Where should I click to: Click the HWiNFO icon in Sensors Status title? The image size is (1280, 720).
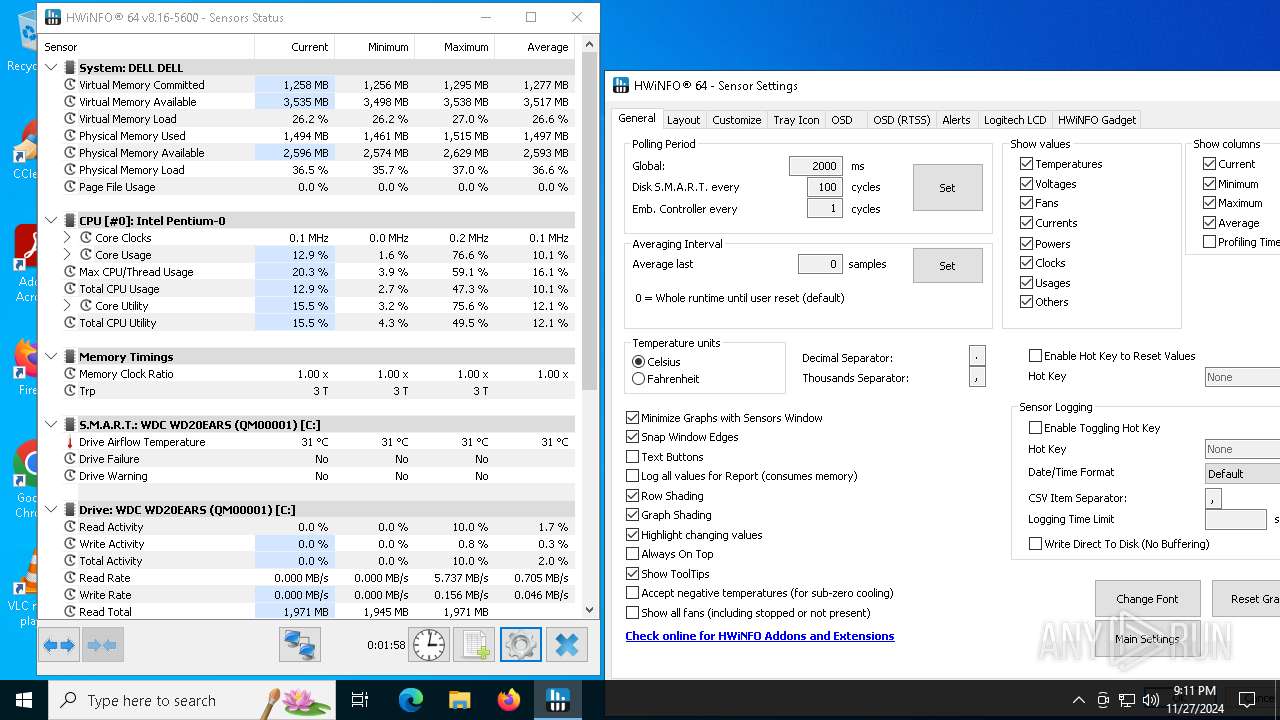pos(51,18)
